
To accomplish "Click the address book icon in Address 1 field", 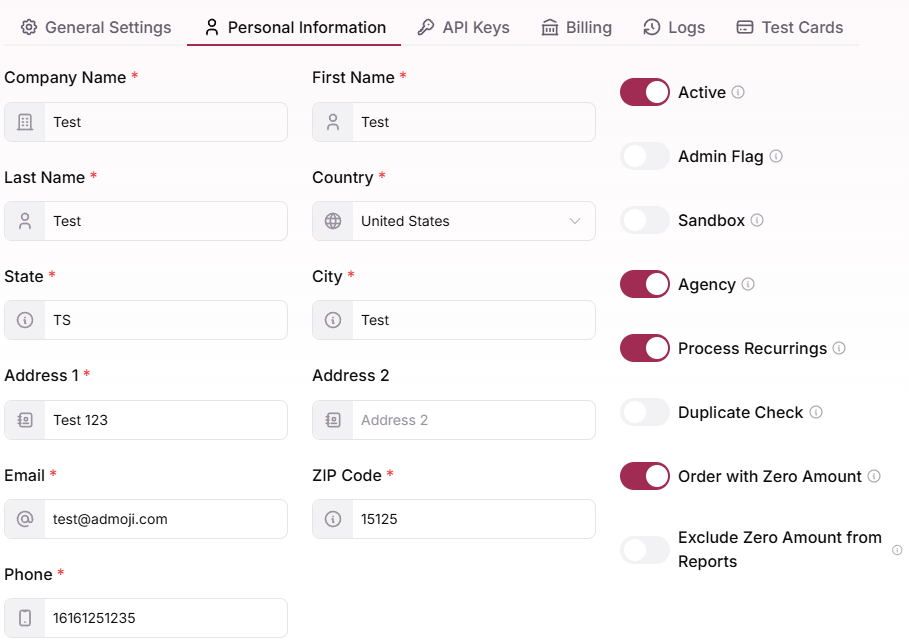I will pos(25,420).
